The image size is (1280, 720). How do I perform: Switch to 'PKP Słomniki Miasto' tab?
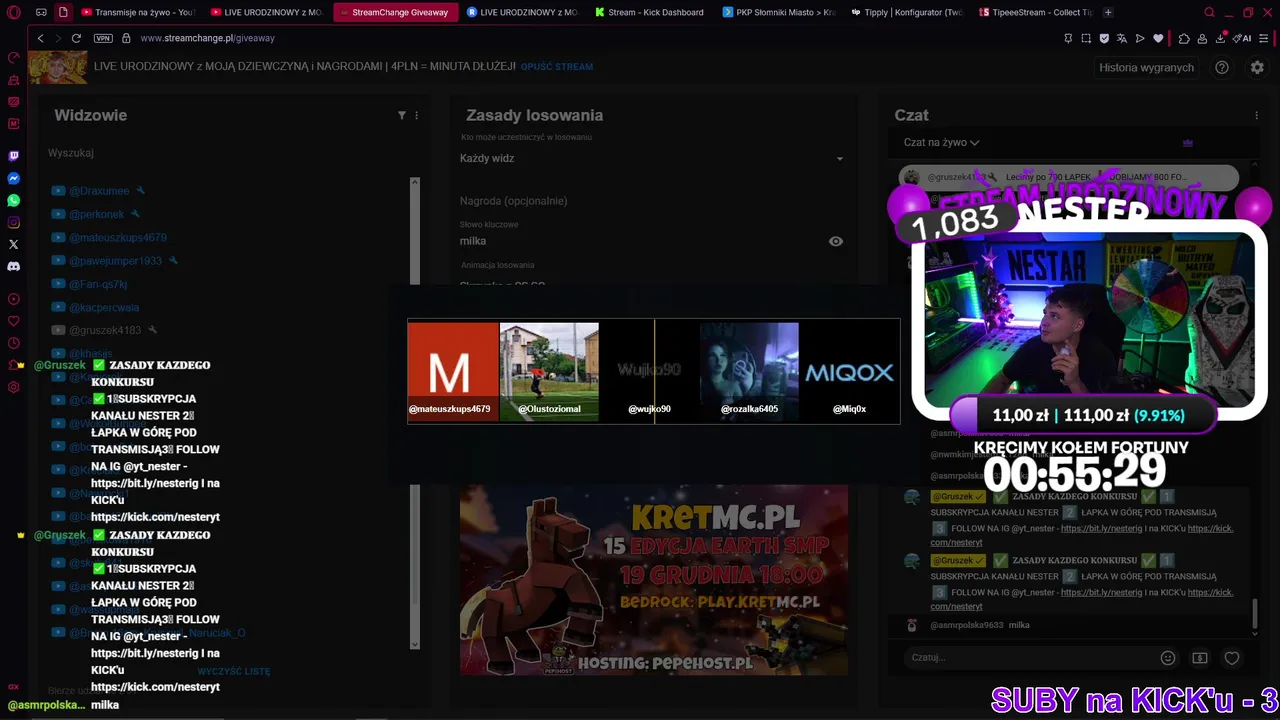(x=778, y=12)
